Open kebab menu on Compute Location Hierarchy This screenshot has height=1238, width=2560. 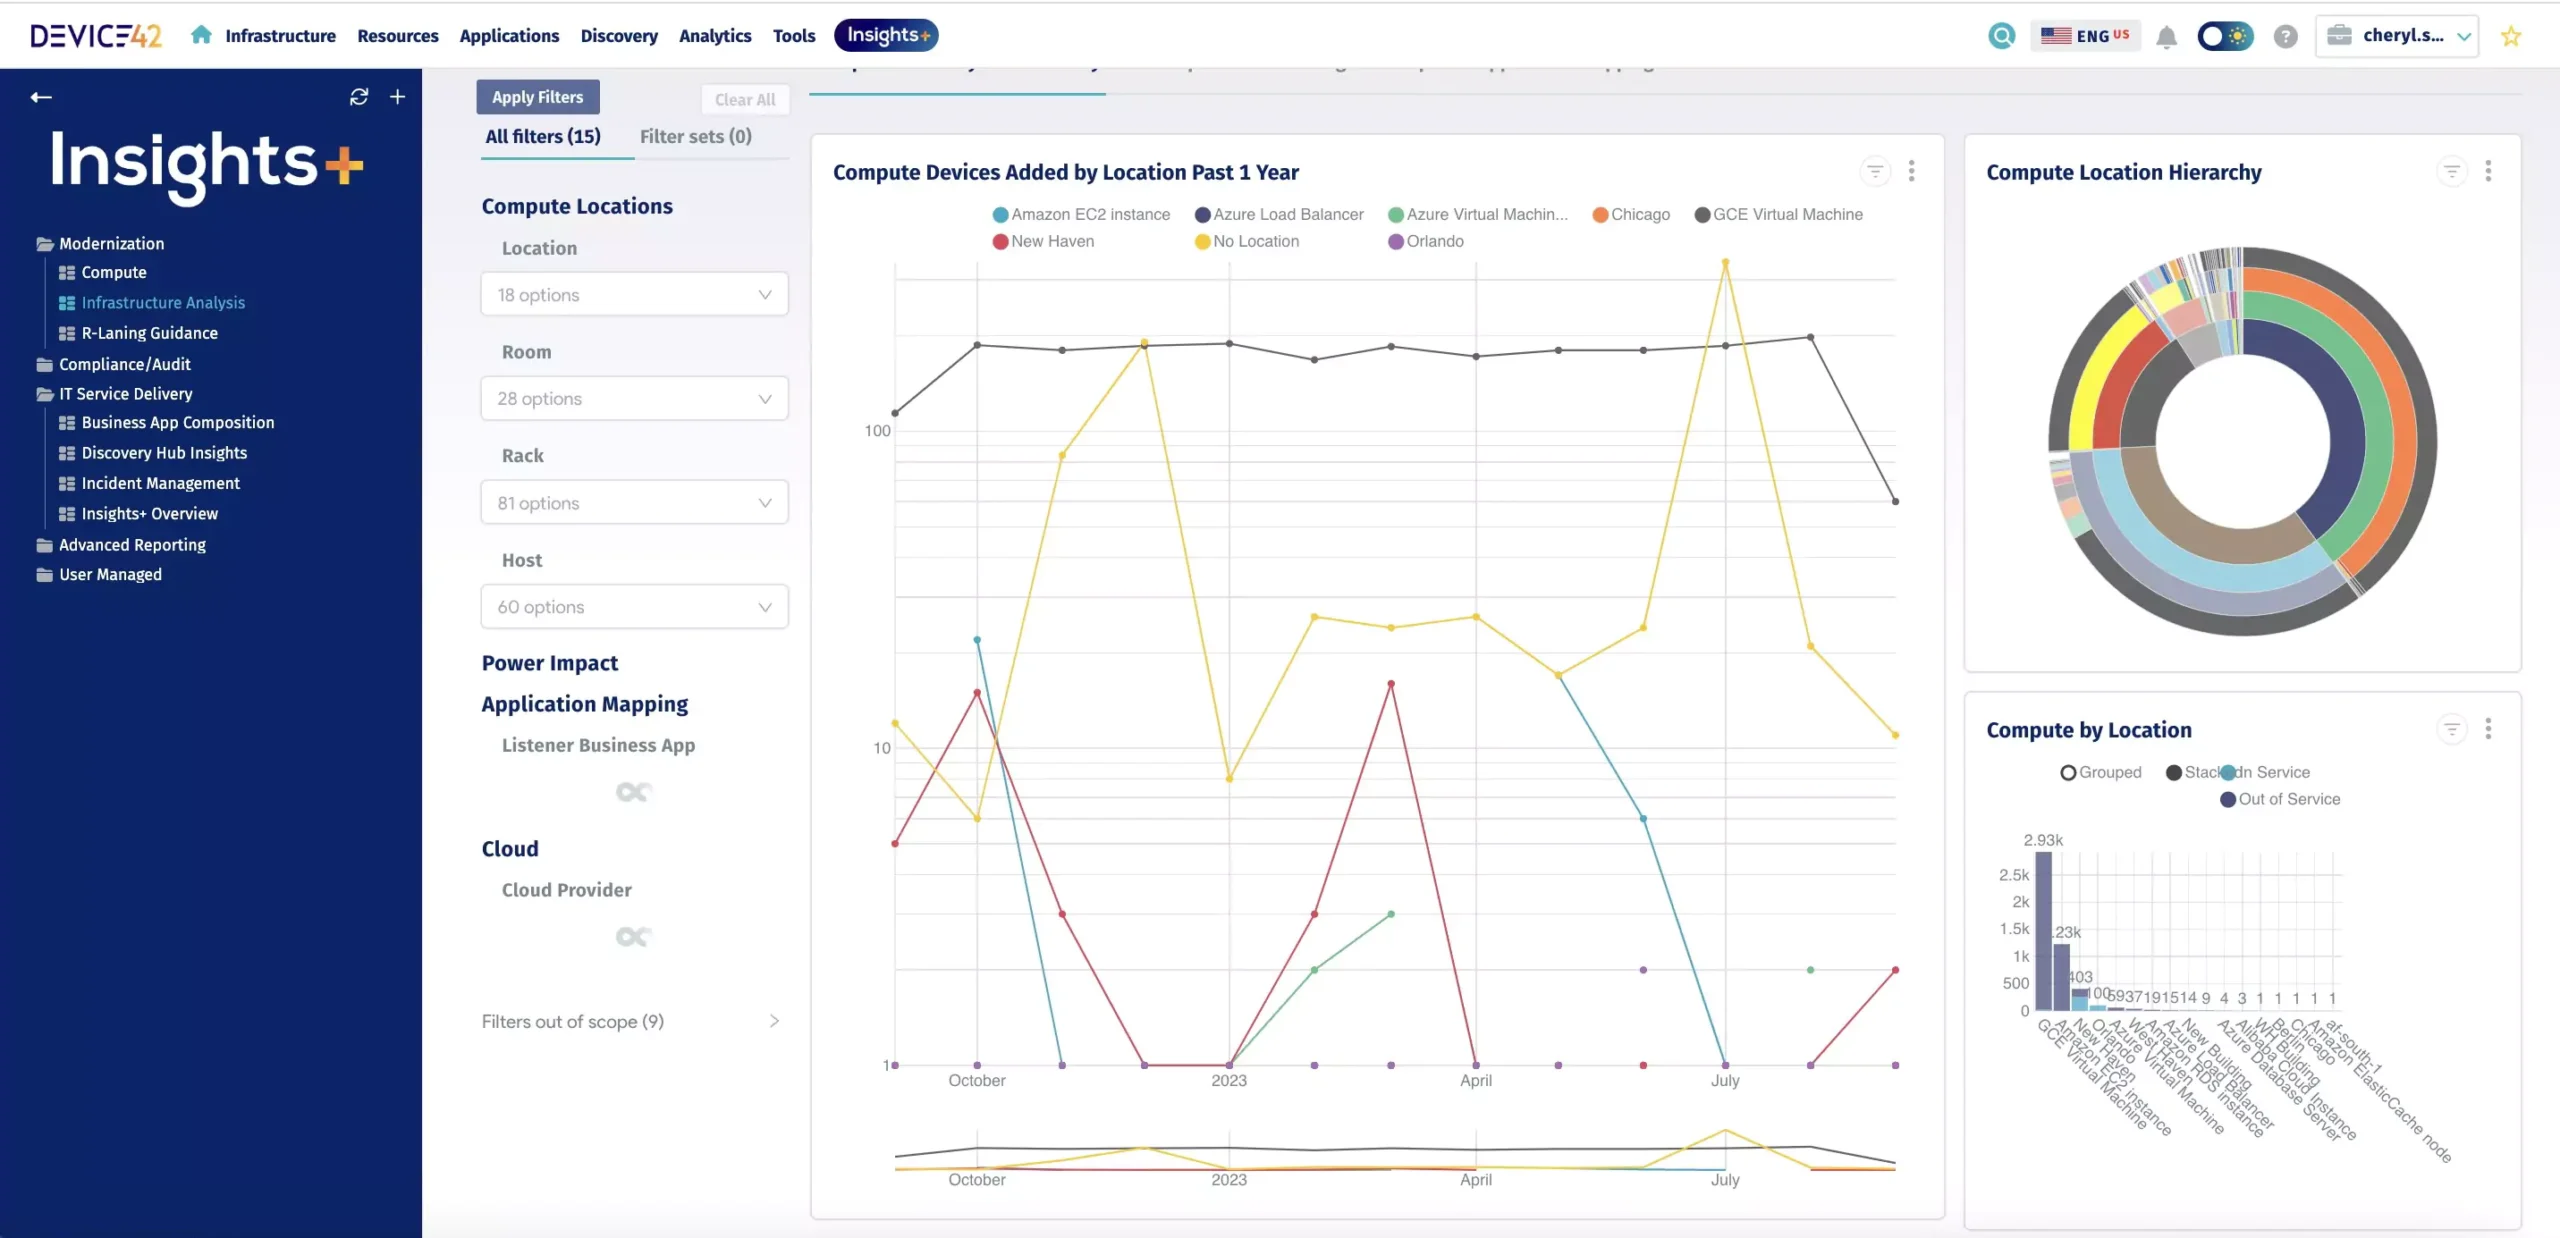click(x=2488, y=171)
